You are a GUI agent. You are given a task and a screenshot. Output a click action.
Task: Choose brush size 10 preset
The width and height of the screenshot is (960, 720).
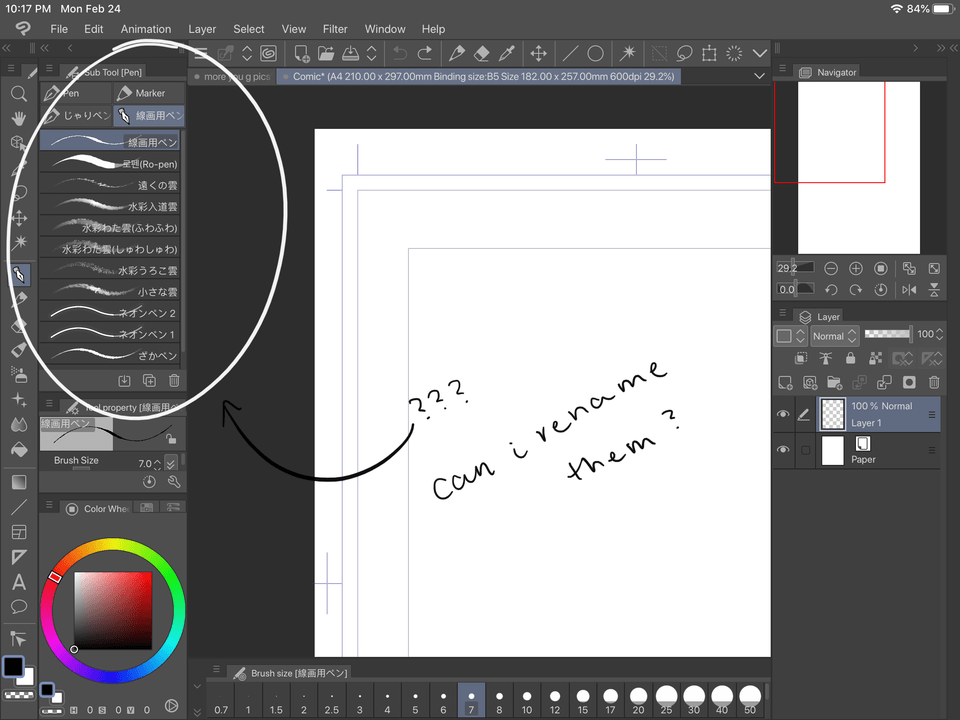[527, 700]
